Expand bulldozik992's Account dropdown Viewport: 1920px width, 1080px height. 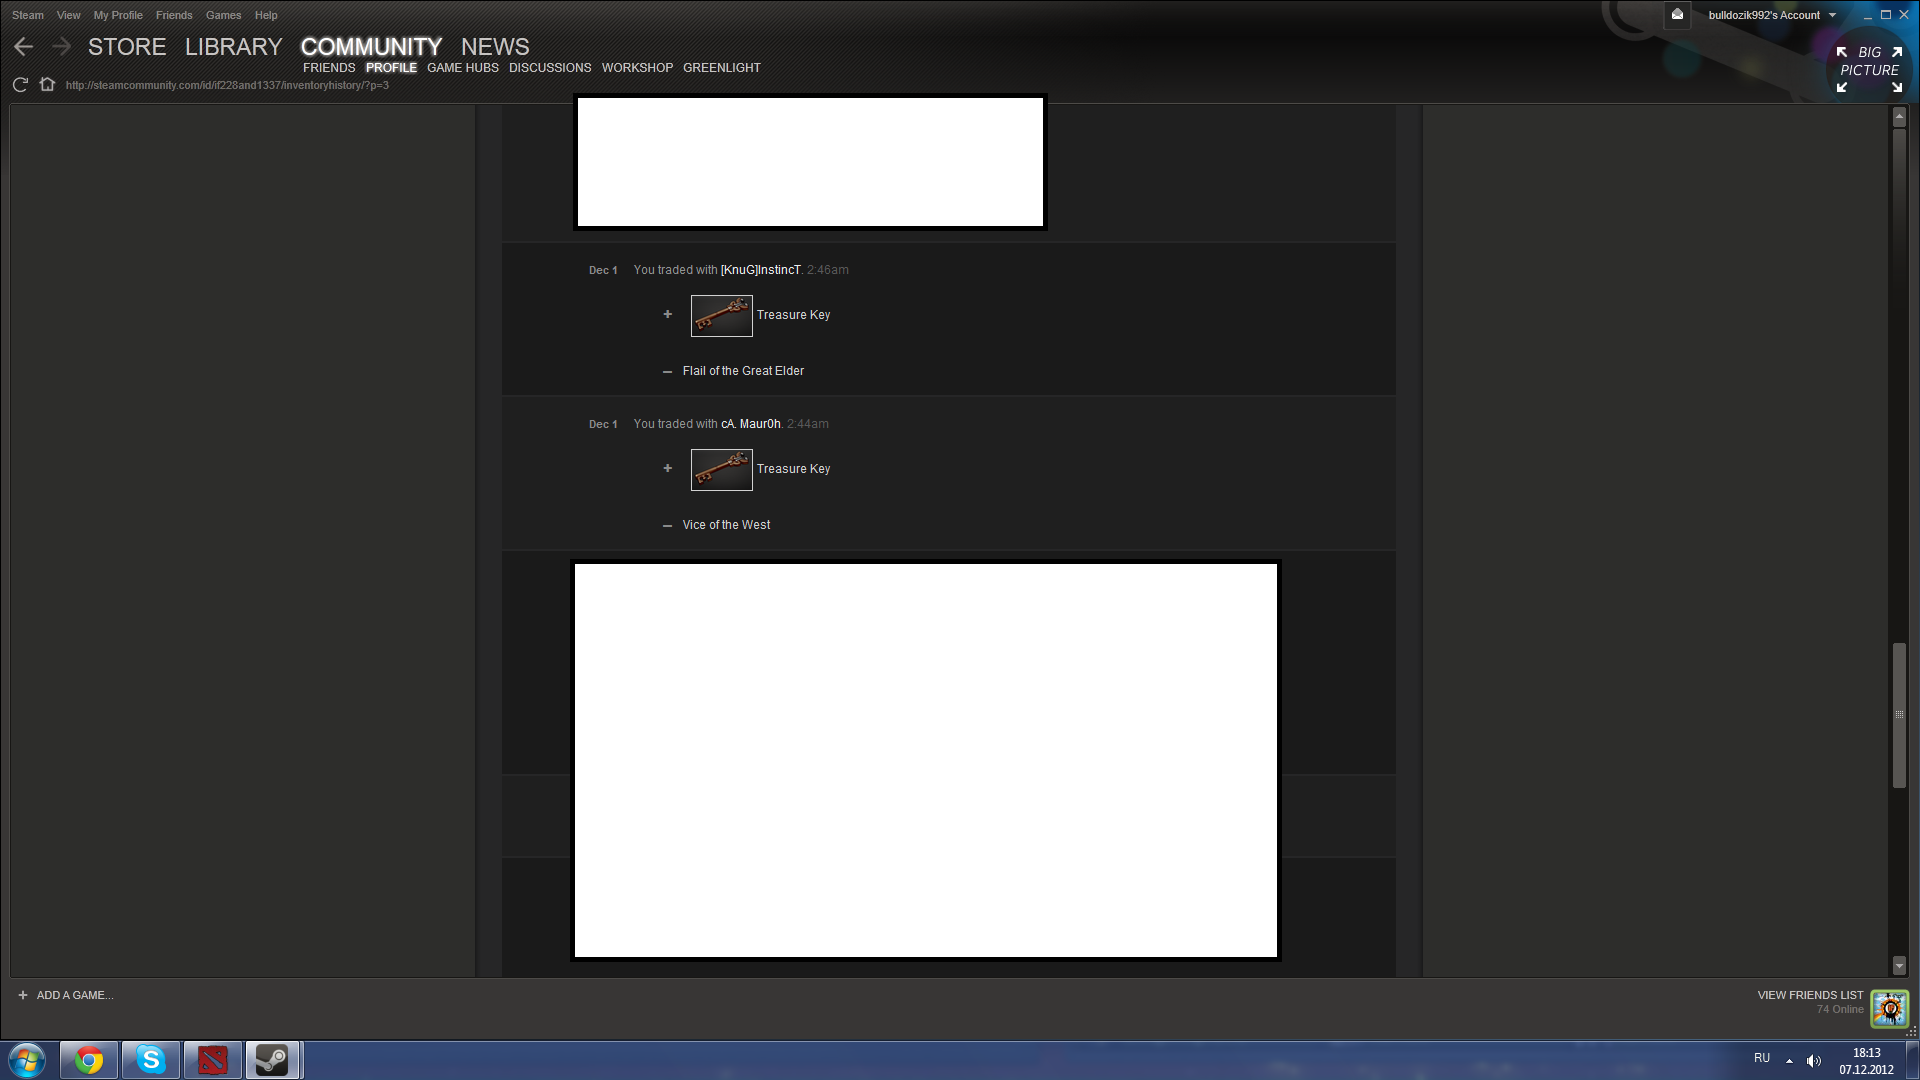pyautogui.click(x=1771, y=15)
